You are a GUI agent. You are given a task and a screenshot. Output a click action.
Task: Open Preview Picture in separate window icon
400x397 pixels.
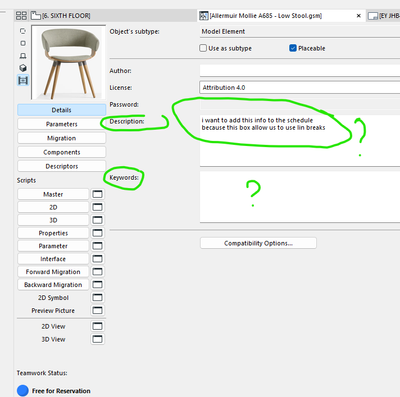[x=97, y=310]
